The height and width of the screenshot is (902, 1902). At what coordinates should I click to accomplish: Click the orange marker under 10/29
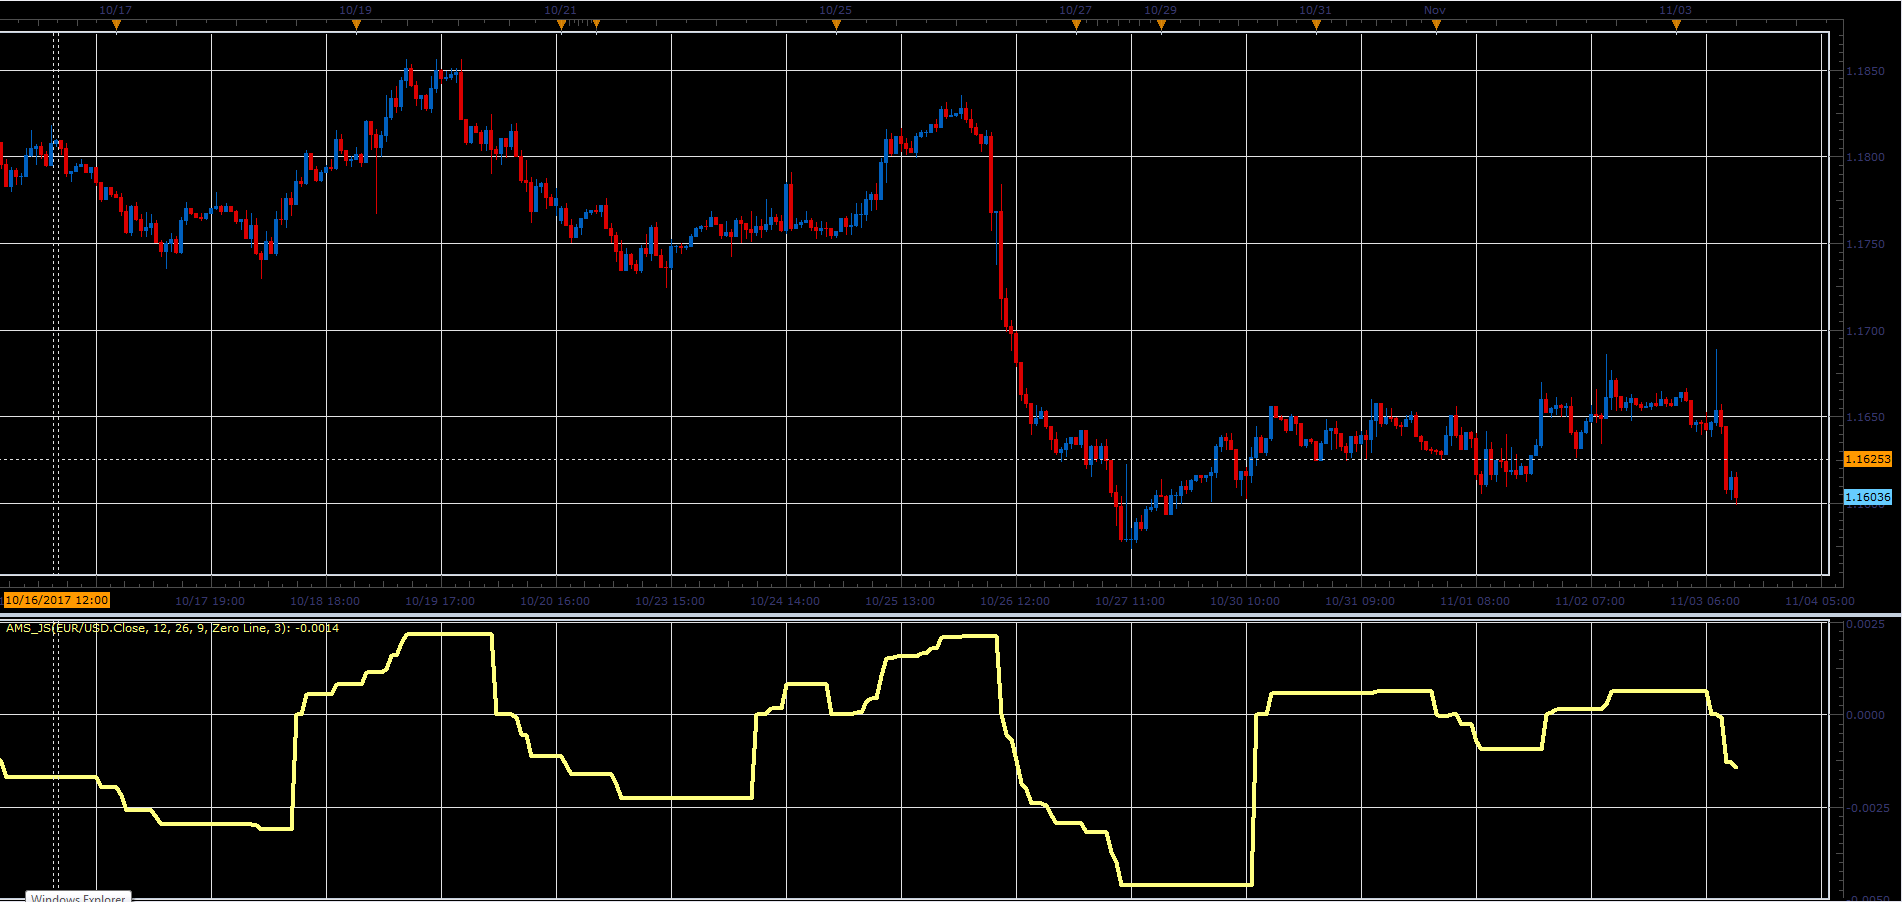[x=1161, y=25]
